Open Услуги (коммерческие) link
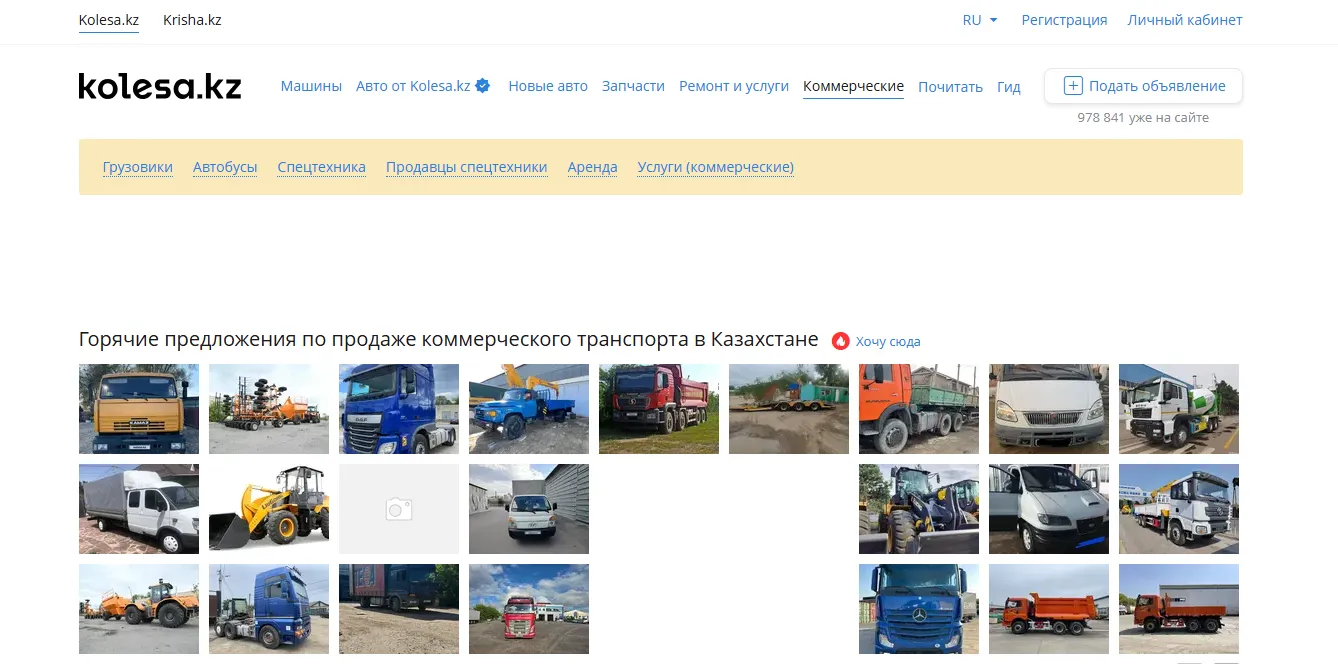Image resolution: width=1338 pixels, height=664 pixels. (716, 167)
